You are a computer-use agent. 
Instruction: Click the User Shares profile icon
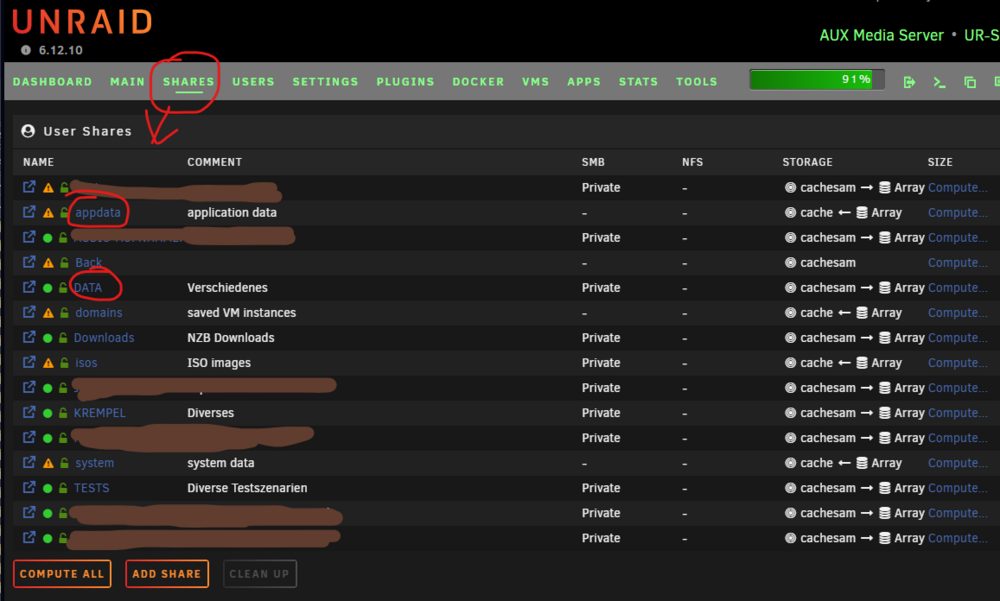pos(28,131)
